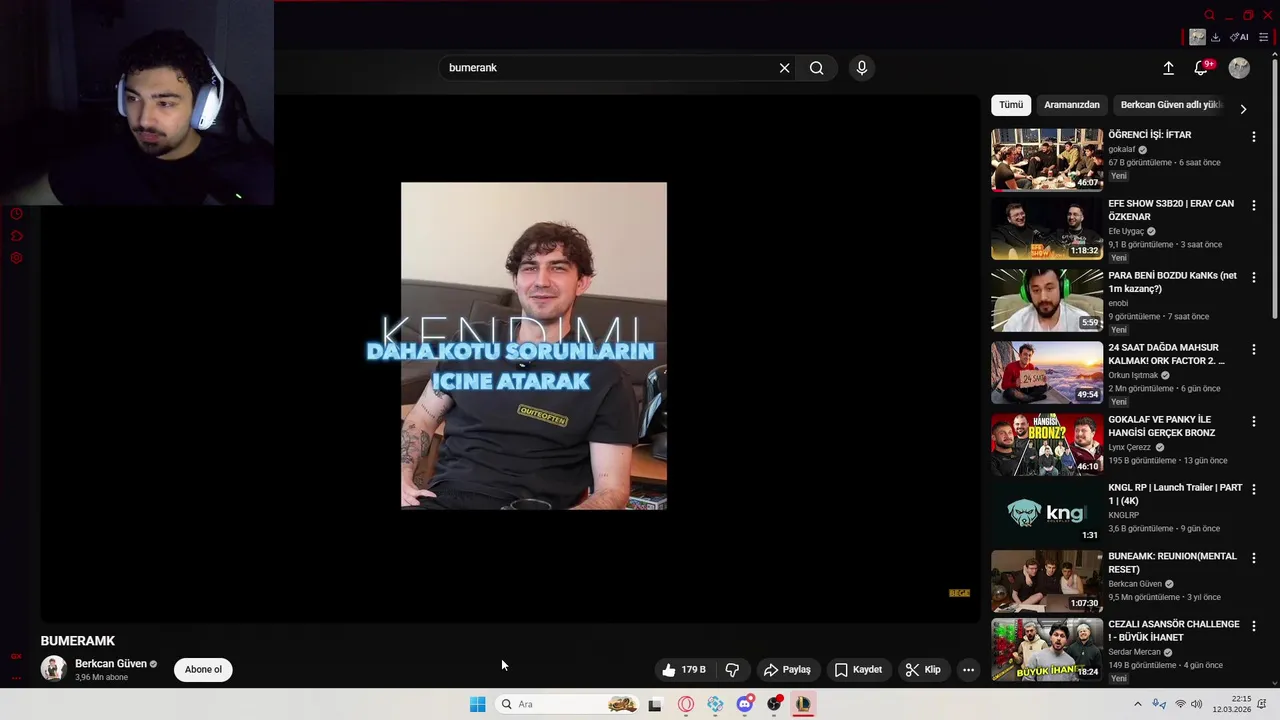Subscribe using the Abone ol button
The width and height of the screenshot is (1280, 720).
pos(203,670)
